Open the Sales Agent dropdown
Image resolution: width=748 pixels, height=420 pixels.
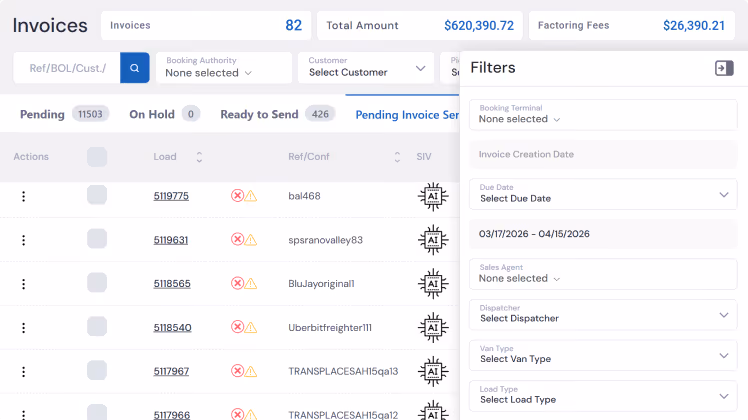(x=603, y=274)
